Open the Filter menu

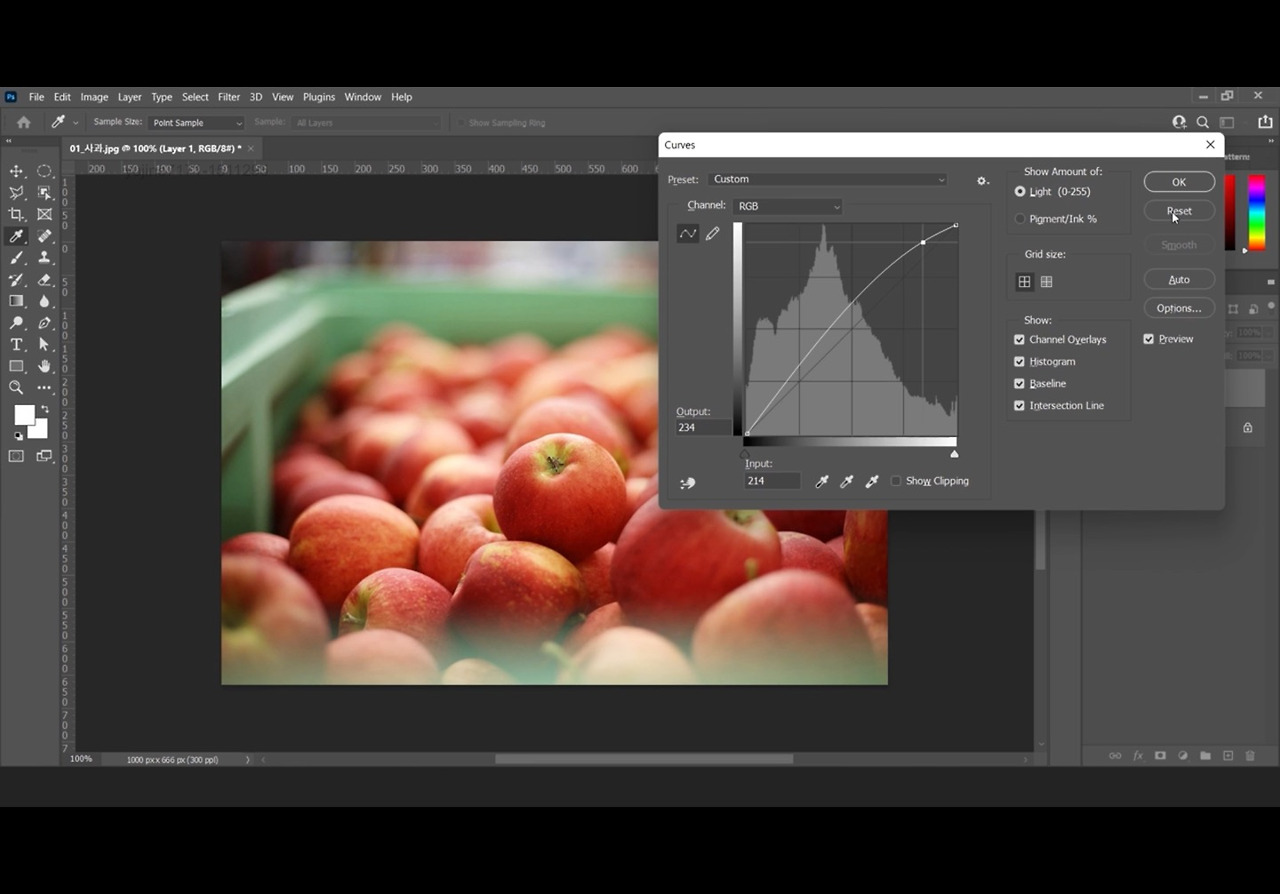pyautogui.click(x=229, y=97)
